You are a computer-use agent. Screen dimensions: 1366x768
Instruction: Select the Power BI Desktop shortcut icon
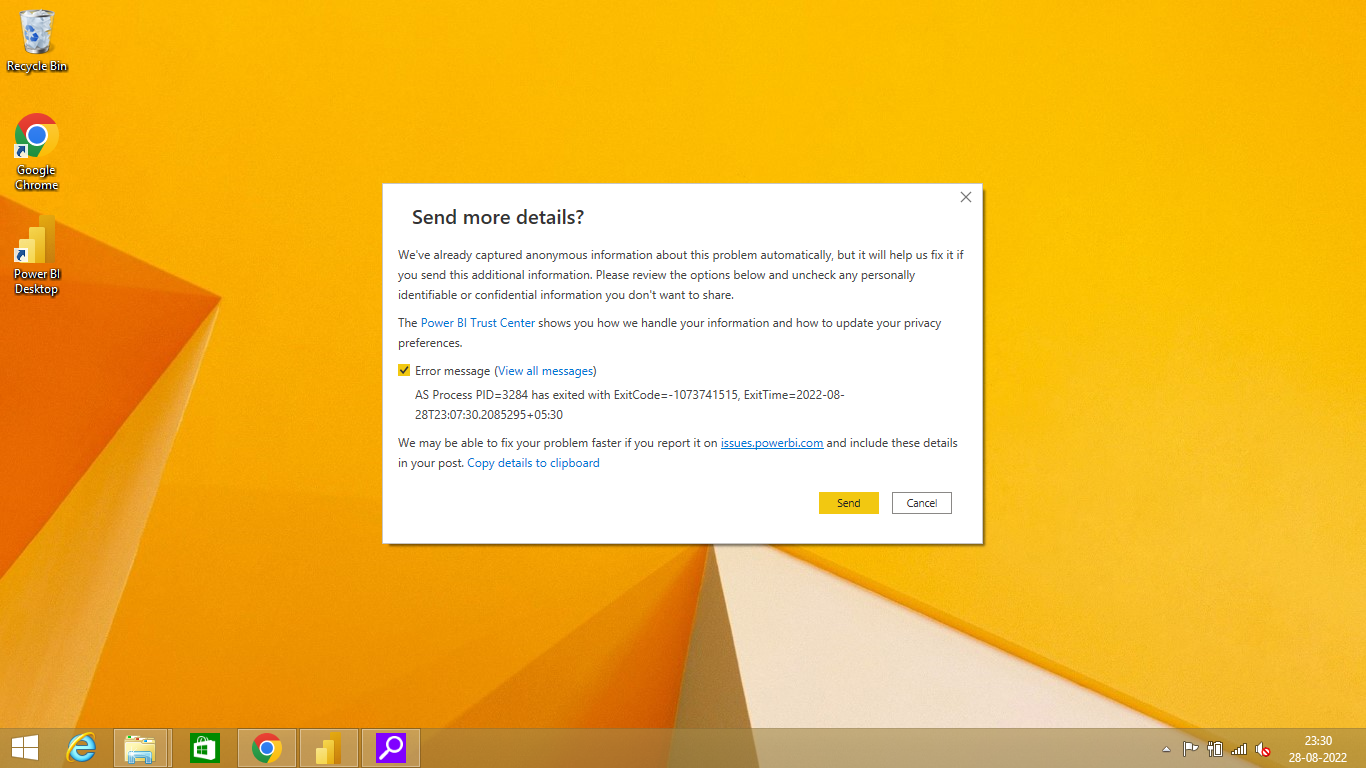tap(37, 255)
